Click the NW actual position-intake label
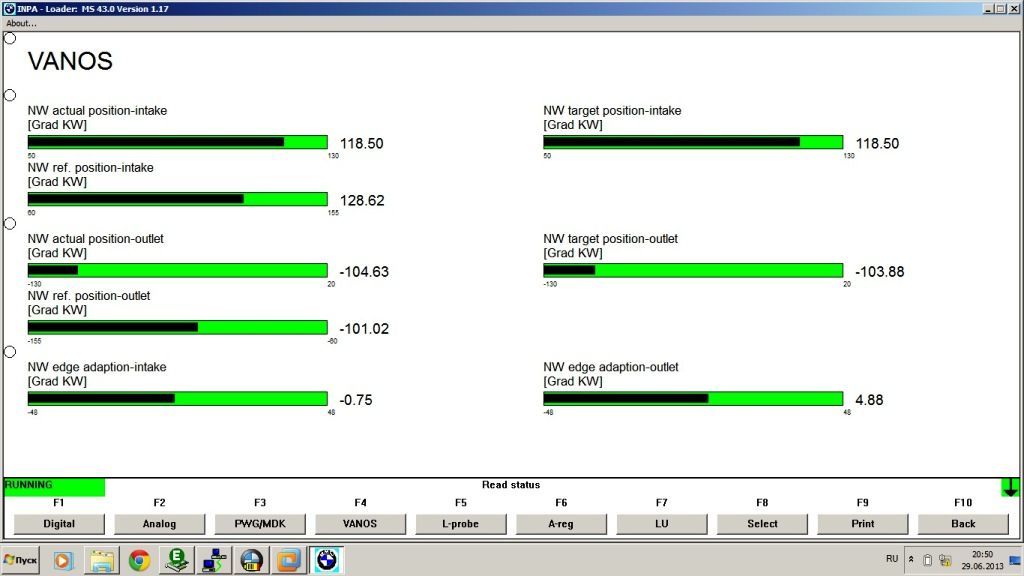This screenshot has width=1024, height=576. pos(97,111)
